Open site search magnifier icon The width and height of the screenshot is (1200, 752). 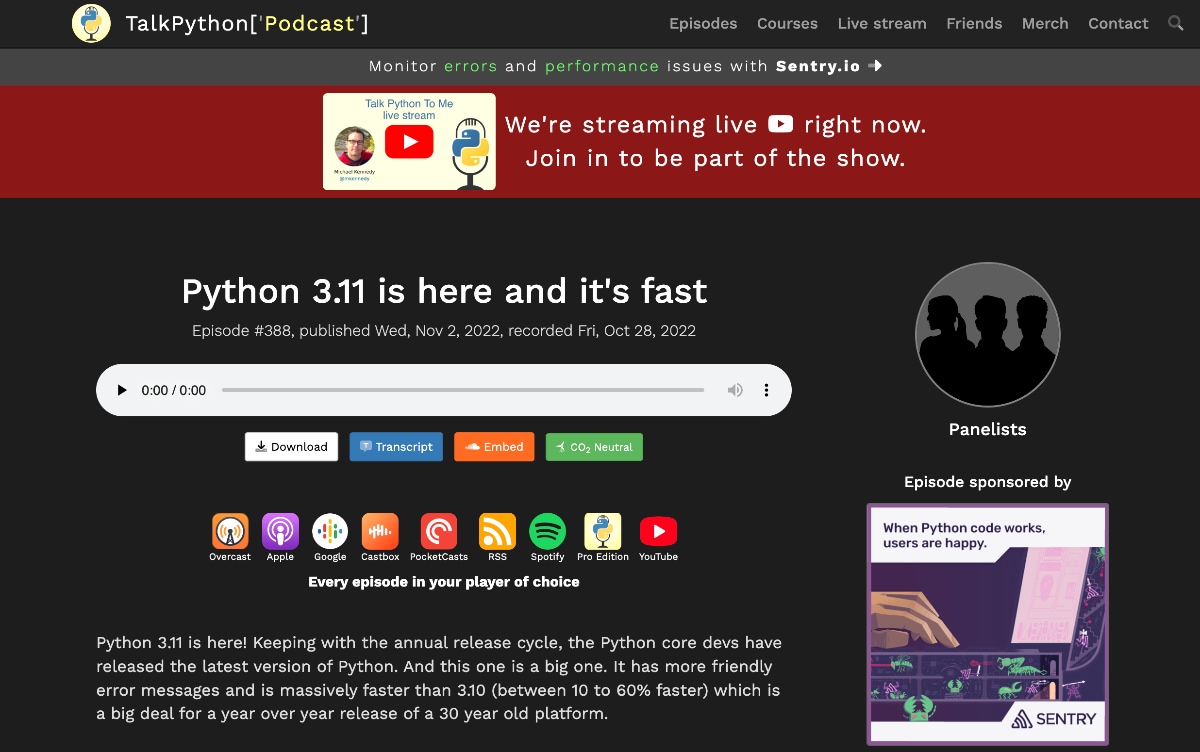tap(1175, 23)
